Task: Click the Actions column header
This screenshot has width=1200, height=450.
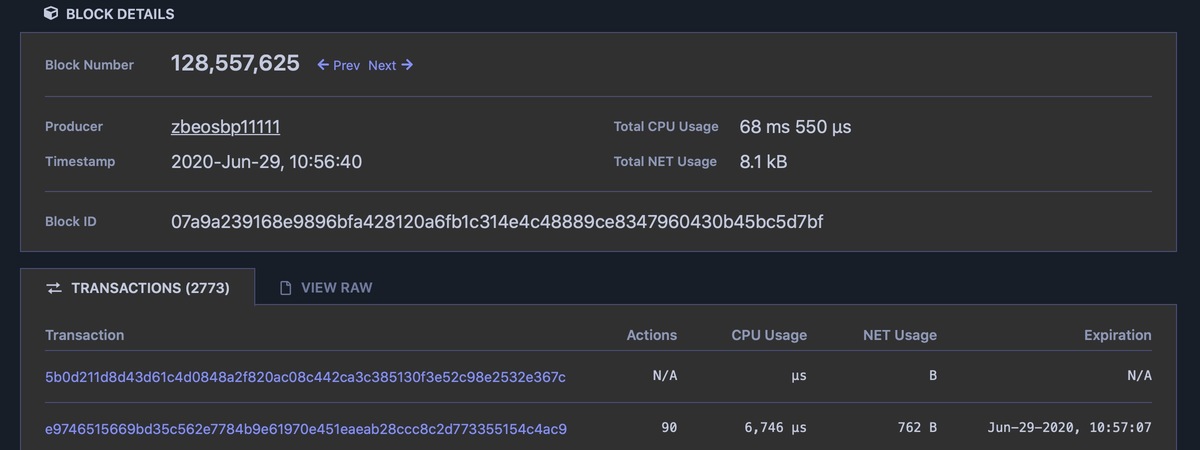Action: [651, 335]
